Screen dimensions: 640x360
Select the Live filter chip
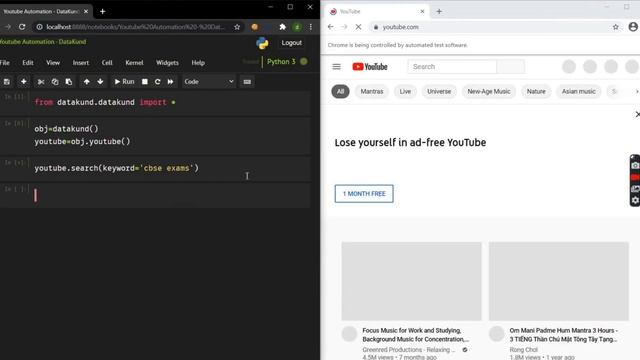point(405,91)
